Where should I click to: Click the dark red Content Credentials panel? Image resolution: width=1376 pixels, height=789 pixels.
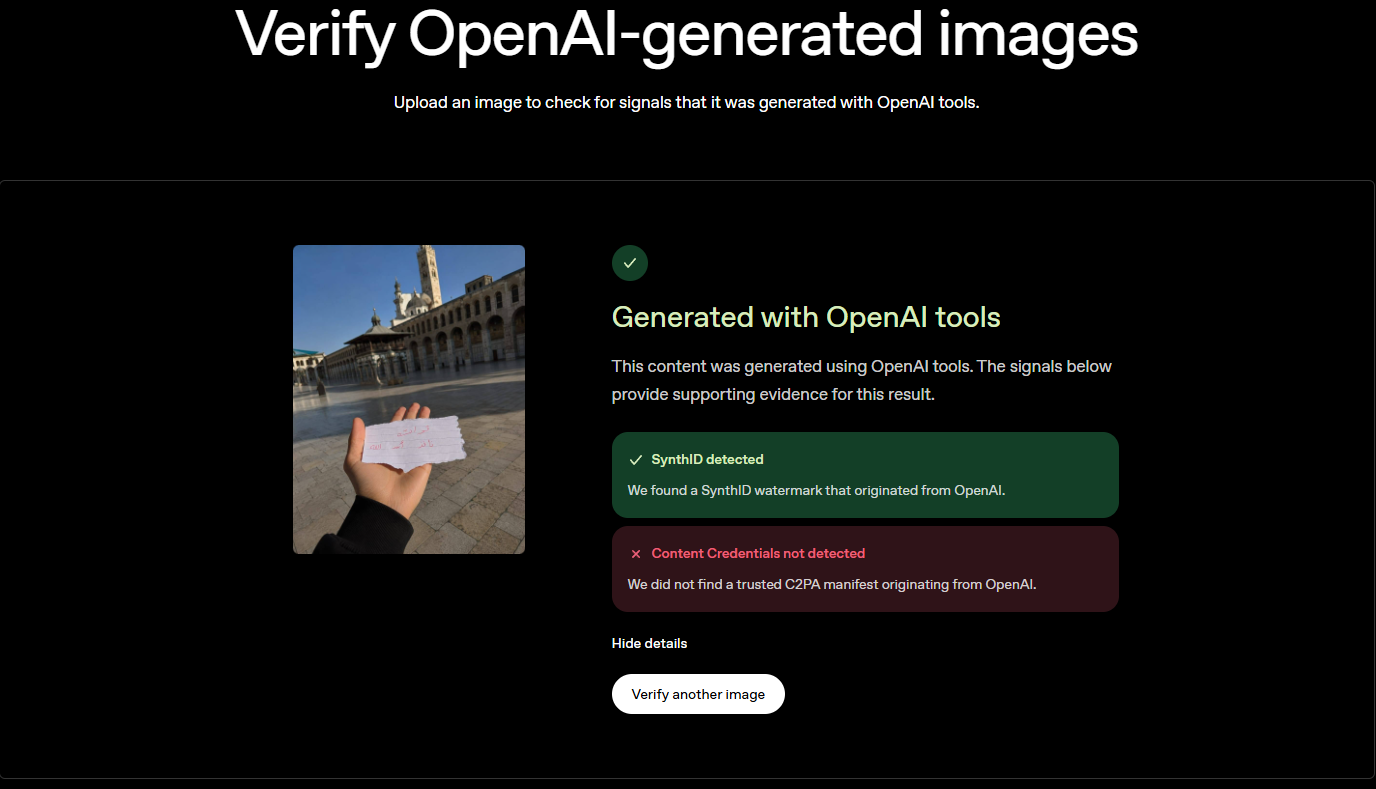tap(865, 569)
